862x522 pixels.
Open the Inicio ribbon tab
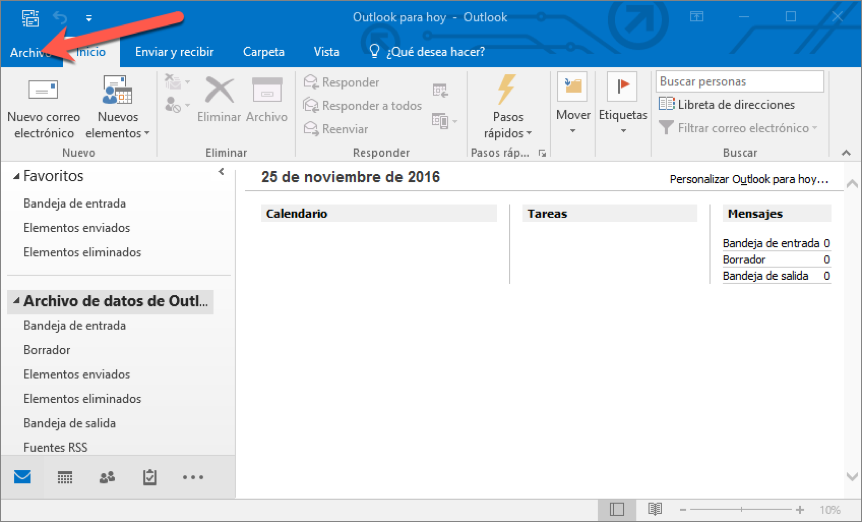[91, 52]
